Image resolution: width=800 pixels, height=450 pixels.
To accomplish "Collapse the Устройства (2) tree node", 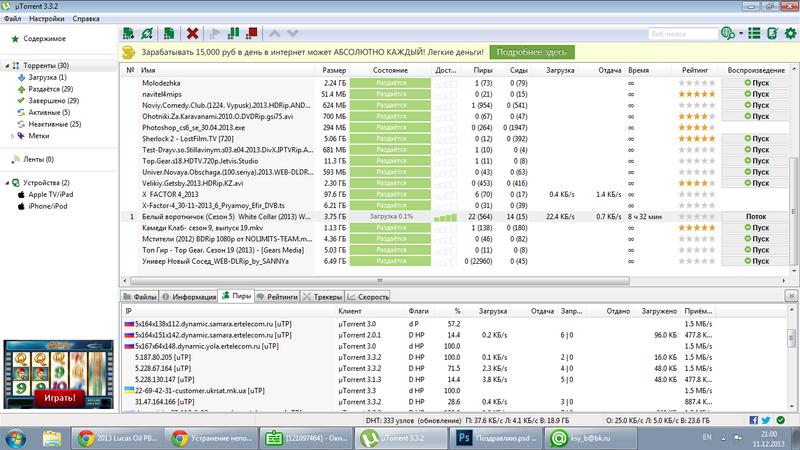I will click(7, 183).
